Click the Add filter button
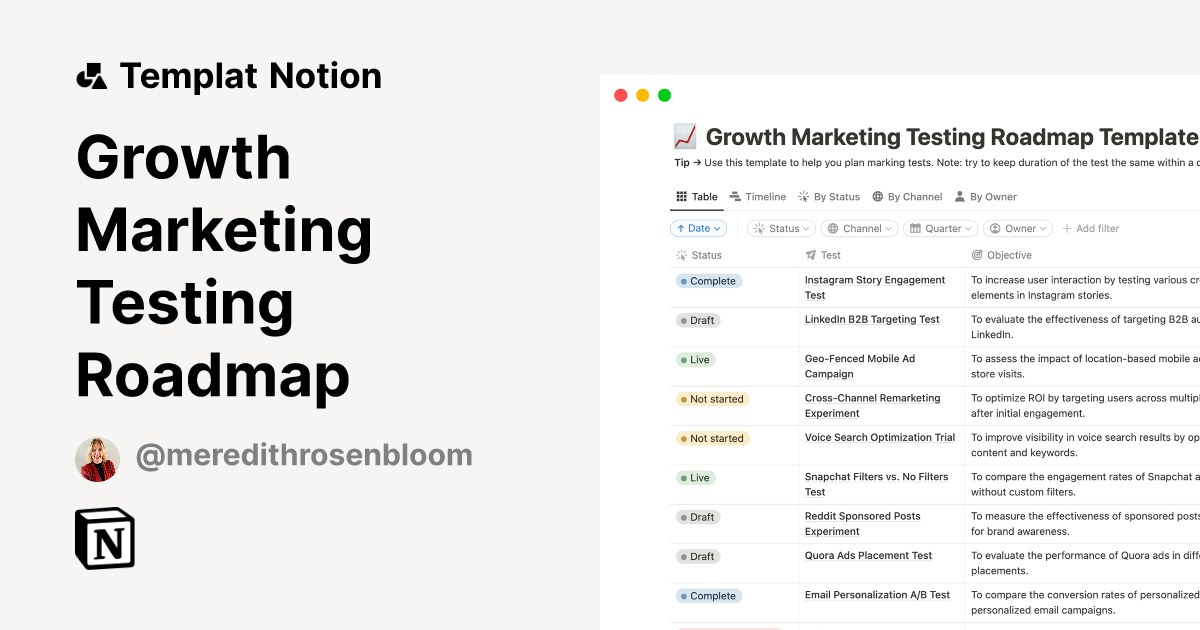This screenshot has height=630, width=1200. click(1090, 228)
